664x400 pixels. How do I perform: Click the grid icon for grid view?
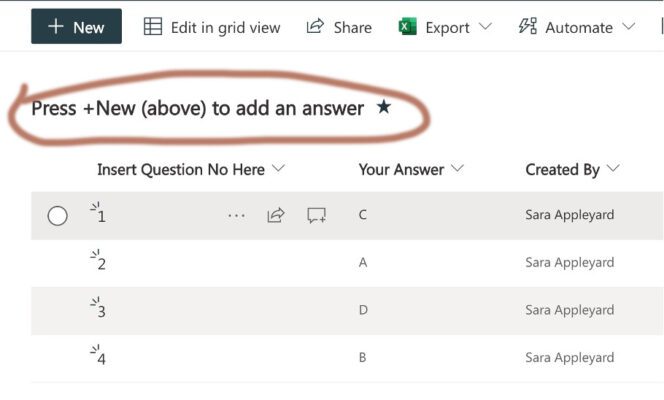tap(153, 26)
